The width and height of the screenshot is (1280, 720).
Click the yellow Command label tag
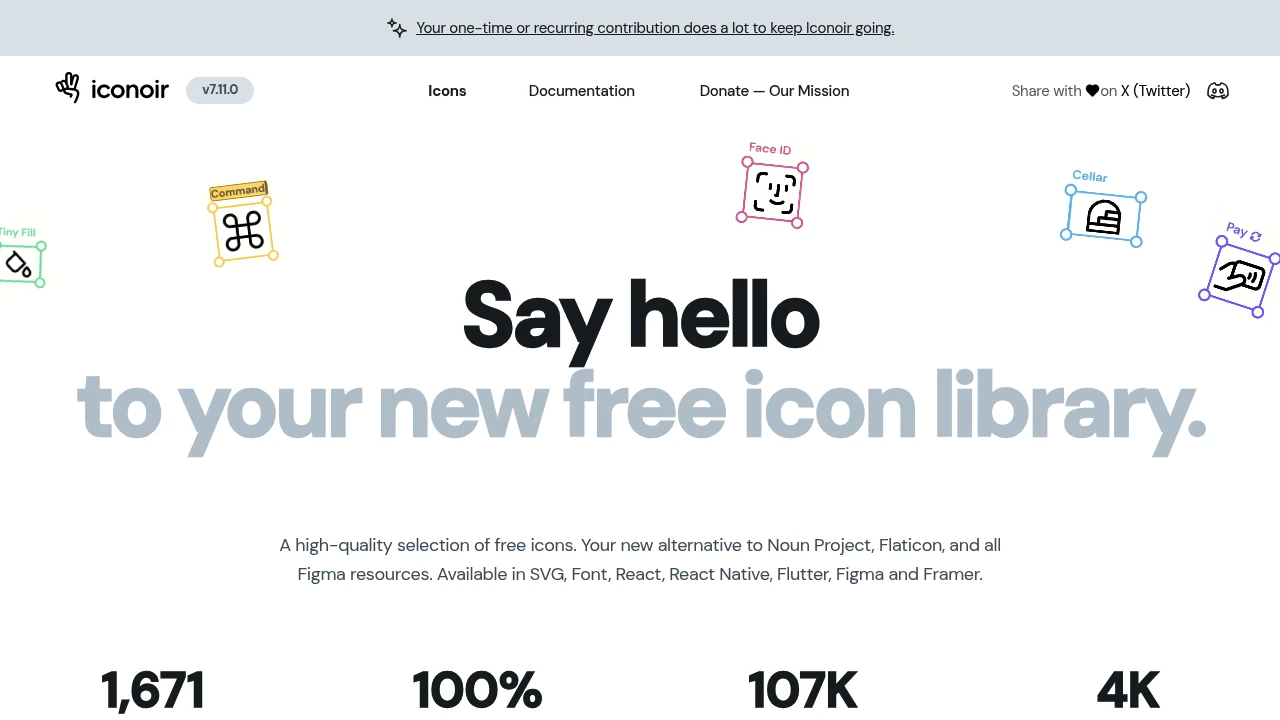coord(238,191)
